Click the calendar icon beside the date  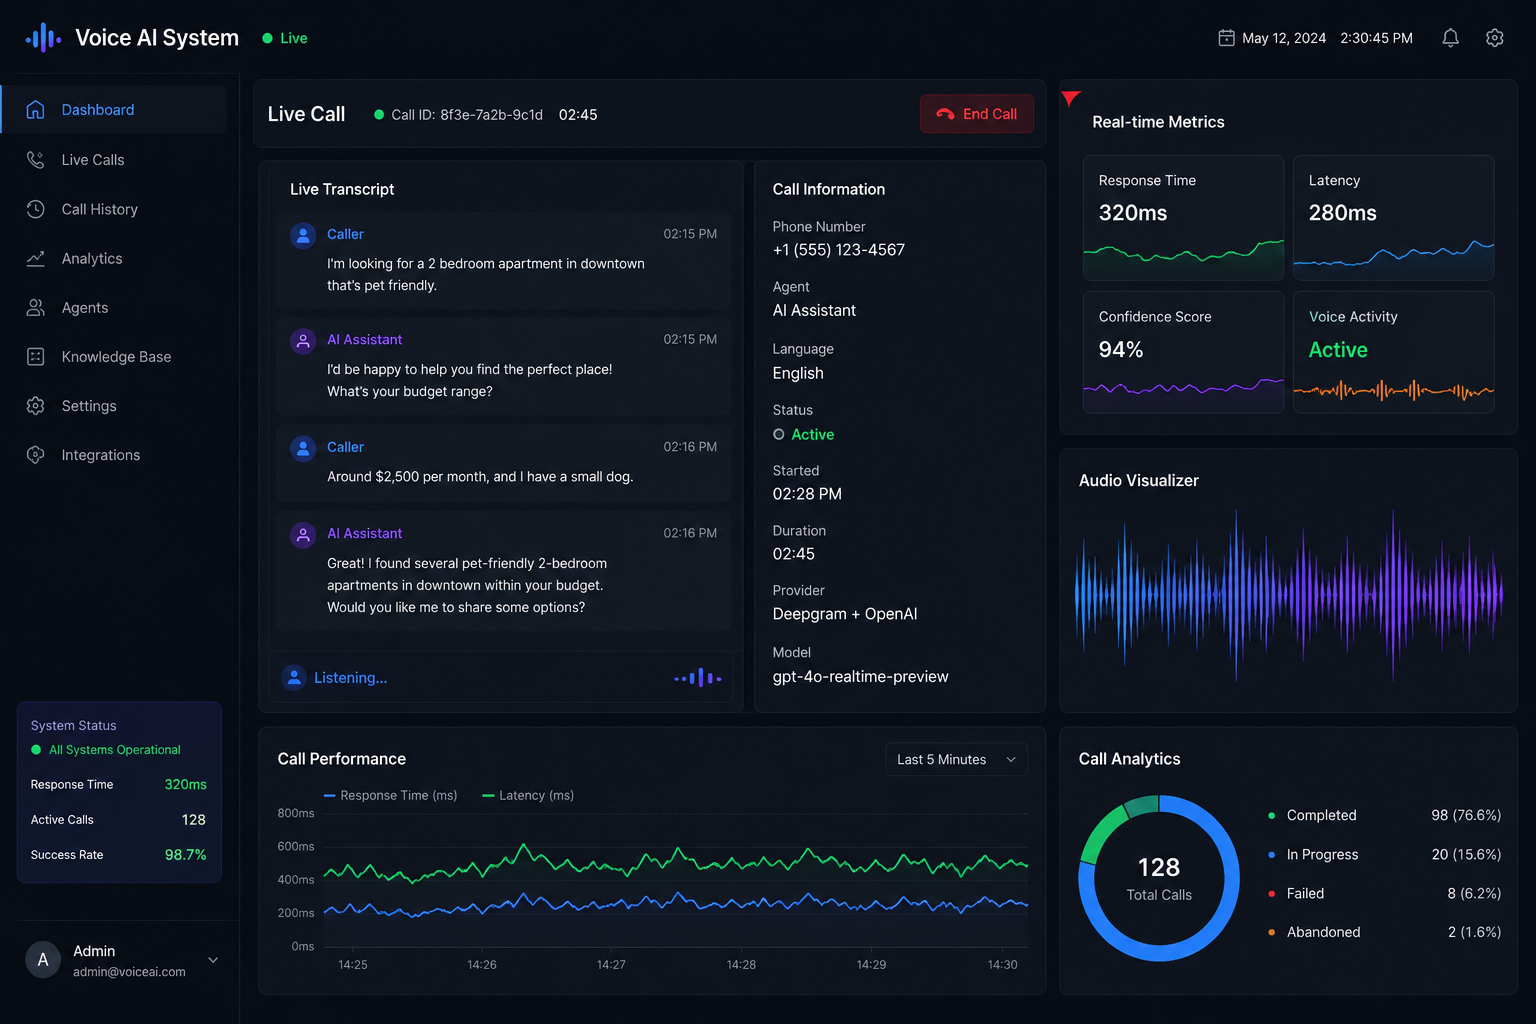tap(1226, 38)
